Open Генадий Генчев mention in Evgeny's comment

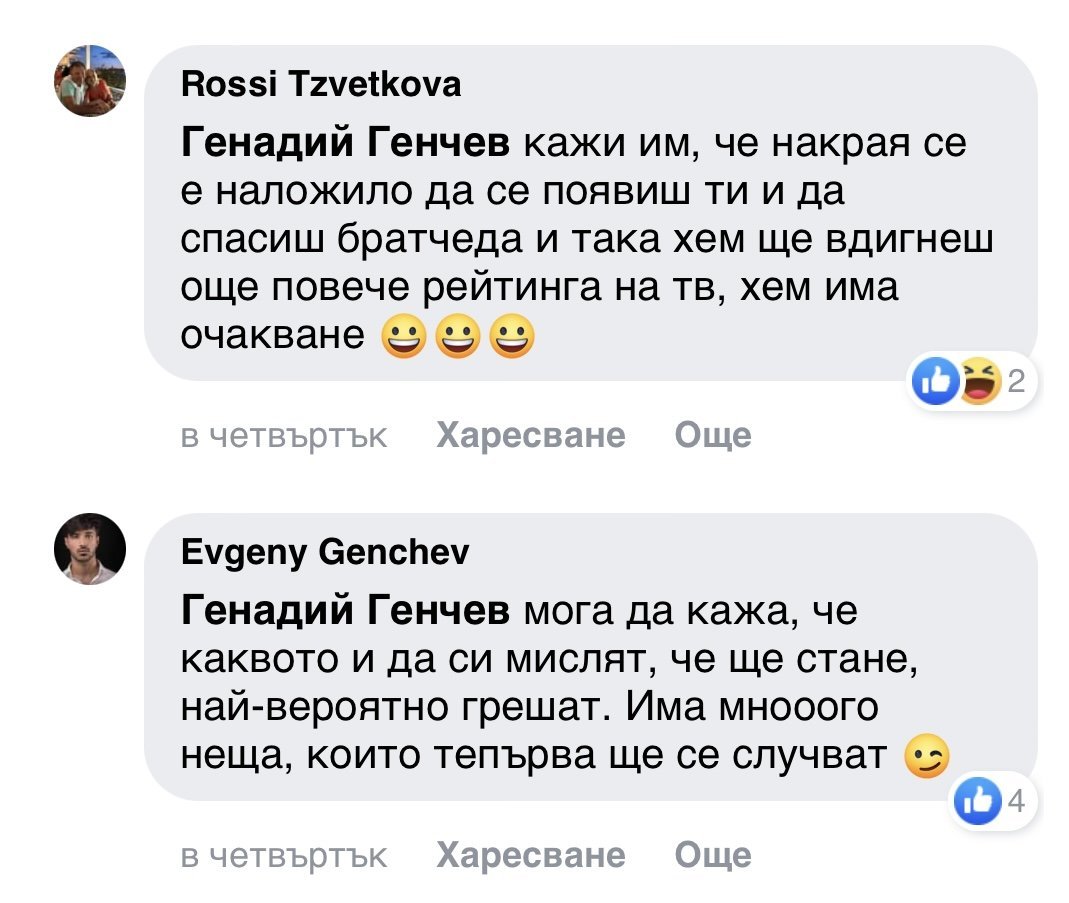point(344,610)
